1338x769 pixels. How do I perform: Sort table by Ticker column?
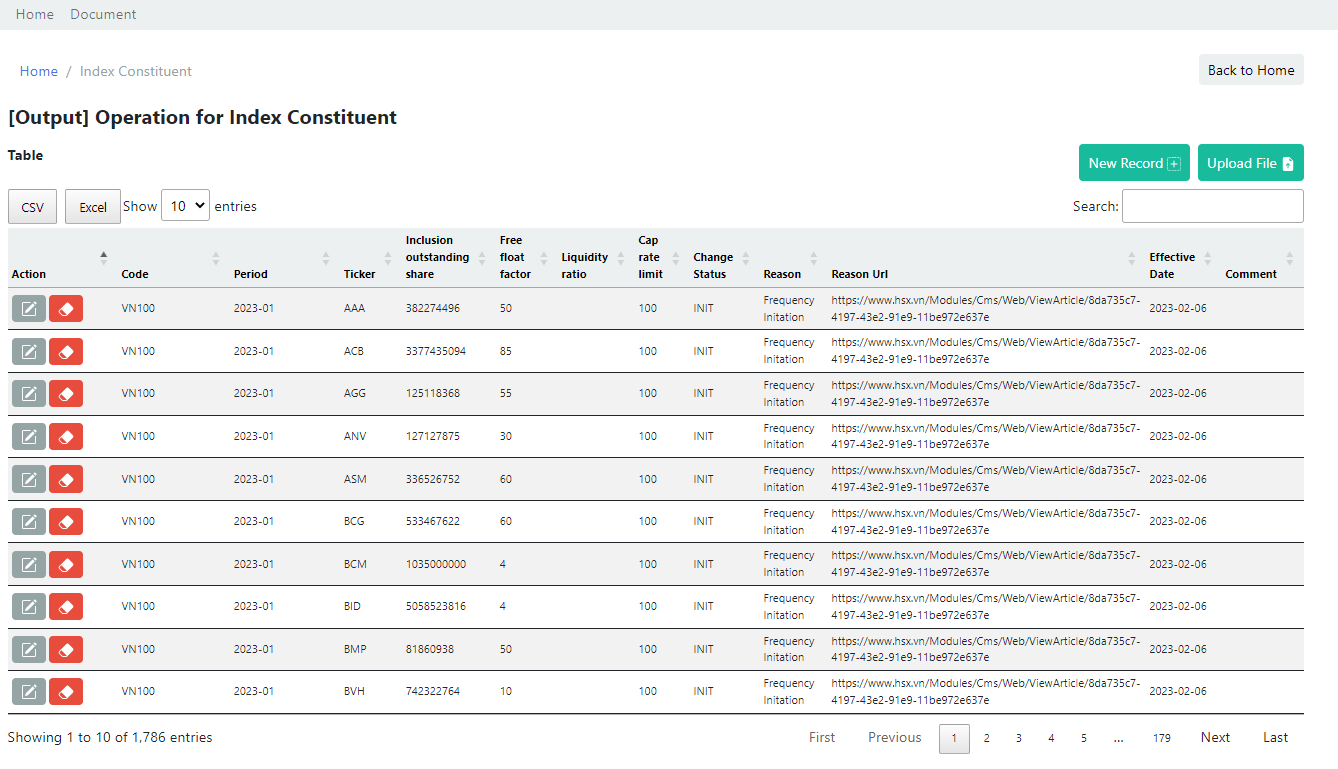tap(371, 258)
